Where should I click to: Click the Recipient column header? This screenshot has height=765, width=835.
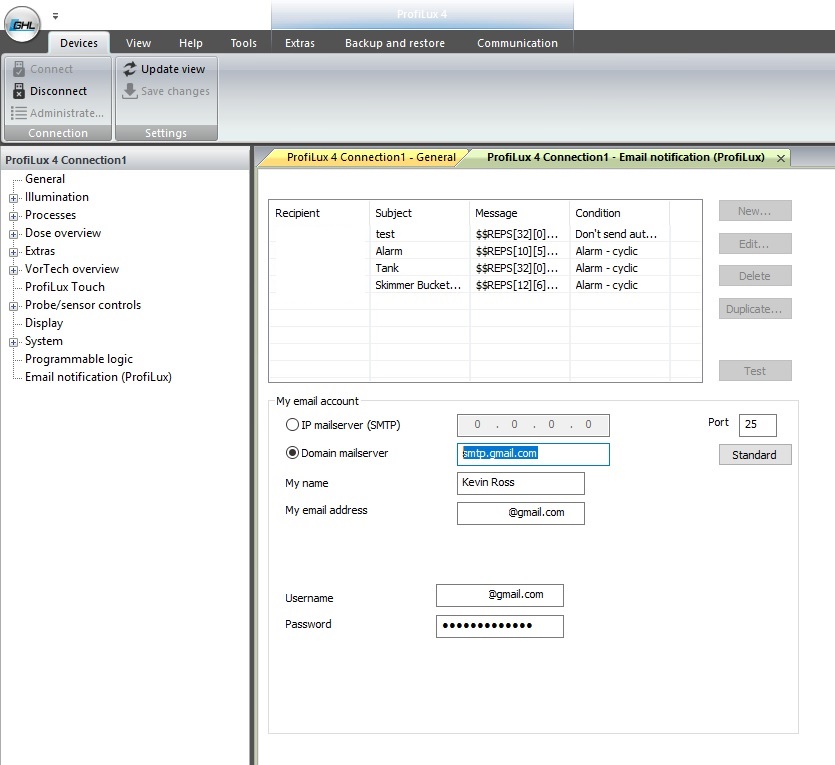[318, 213]
